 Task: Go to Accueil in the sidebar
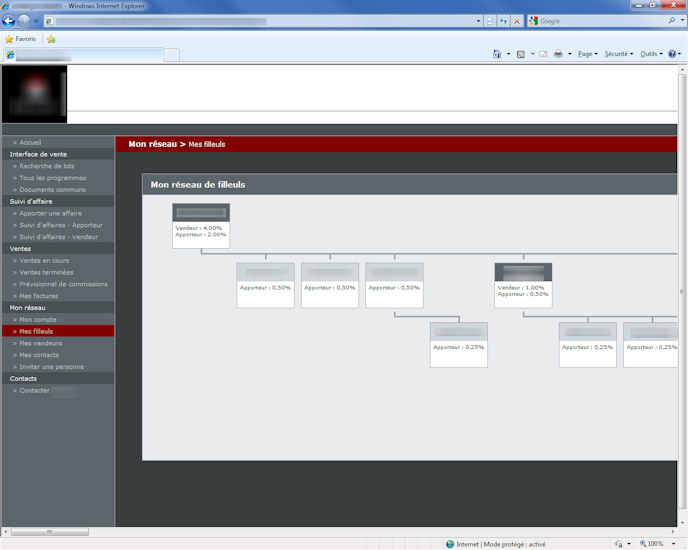[30, 143]
